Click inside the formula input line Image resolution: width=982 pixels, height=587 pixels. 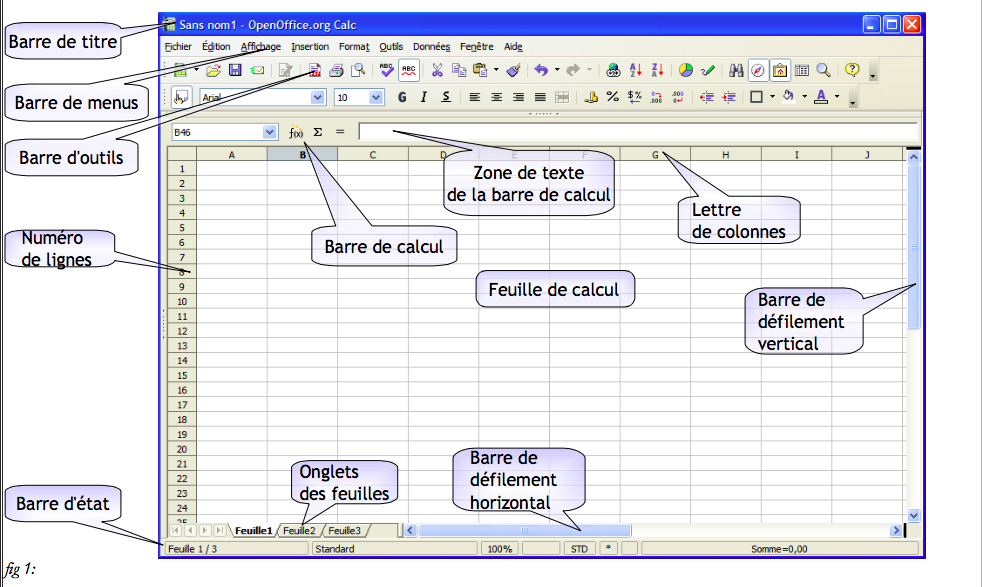tap(638, 132)
